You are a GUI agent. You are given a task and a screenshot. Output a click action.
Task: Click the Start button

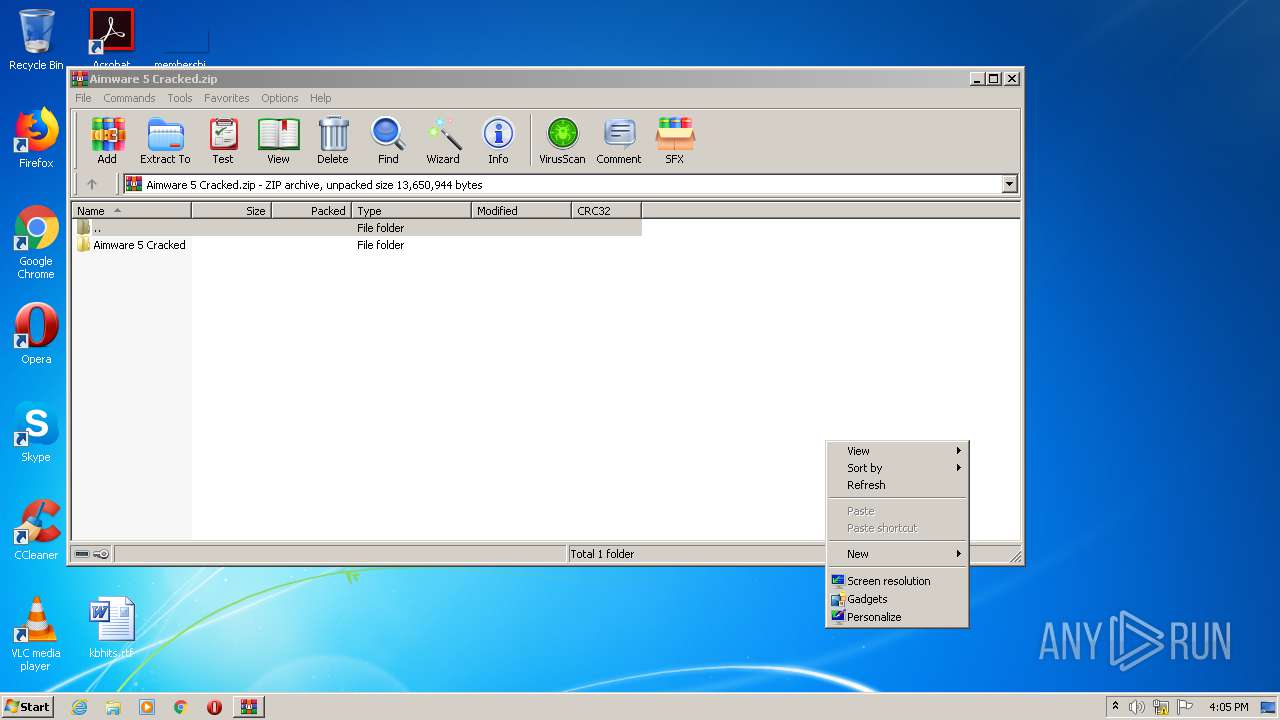(x=27, y=707)
